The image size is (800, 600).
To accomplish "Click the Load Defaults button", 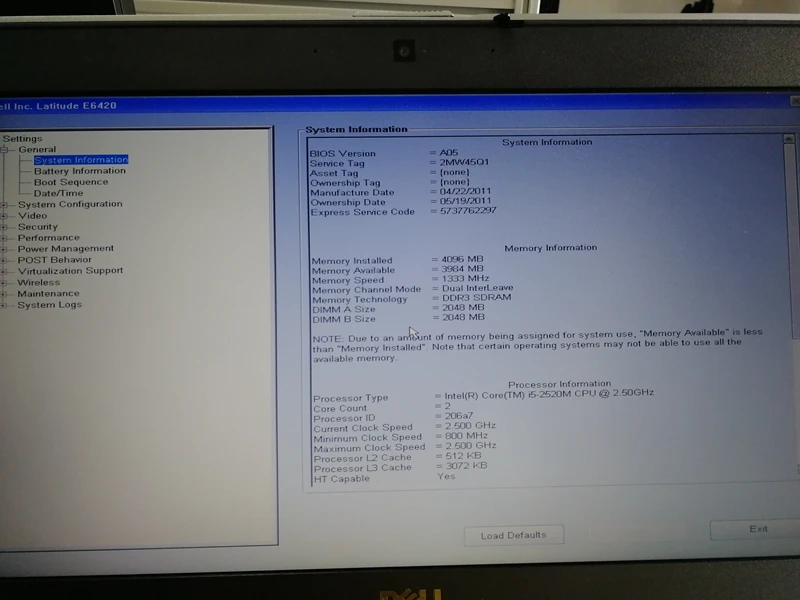I will [514, 535].
